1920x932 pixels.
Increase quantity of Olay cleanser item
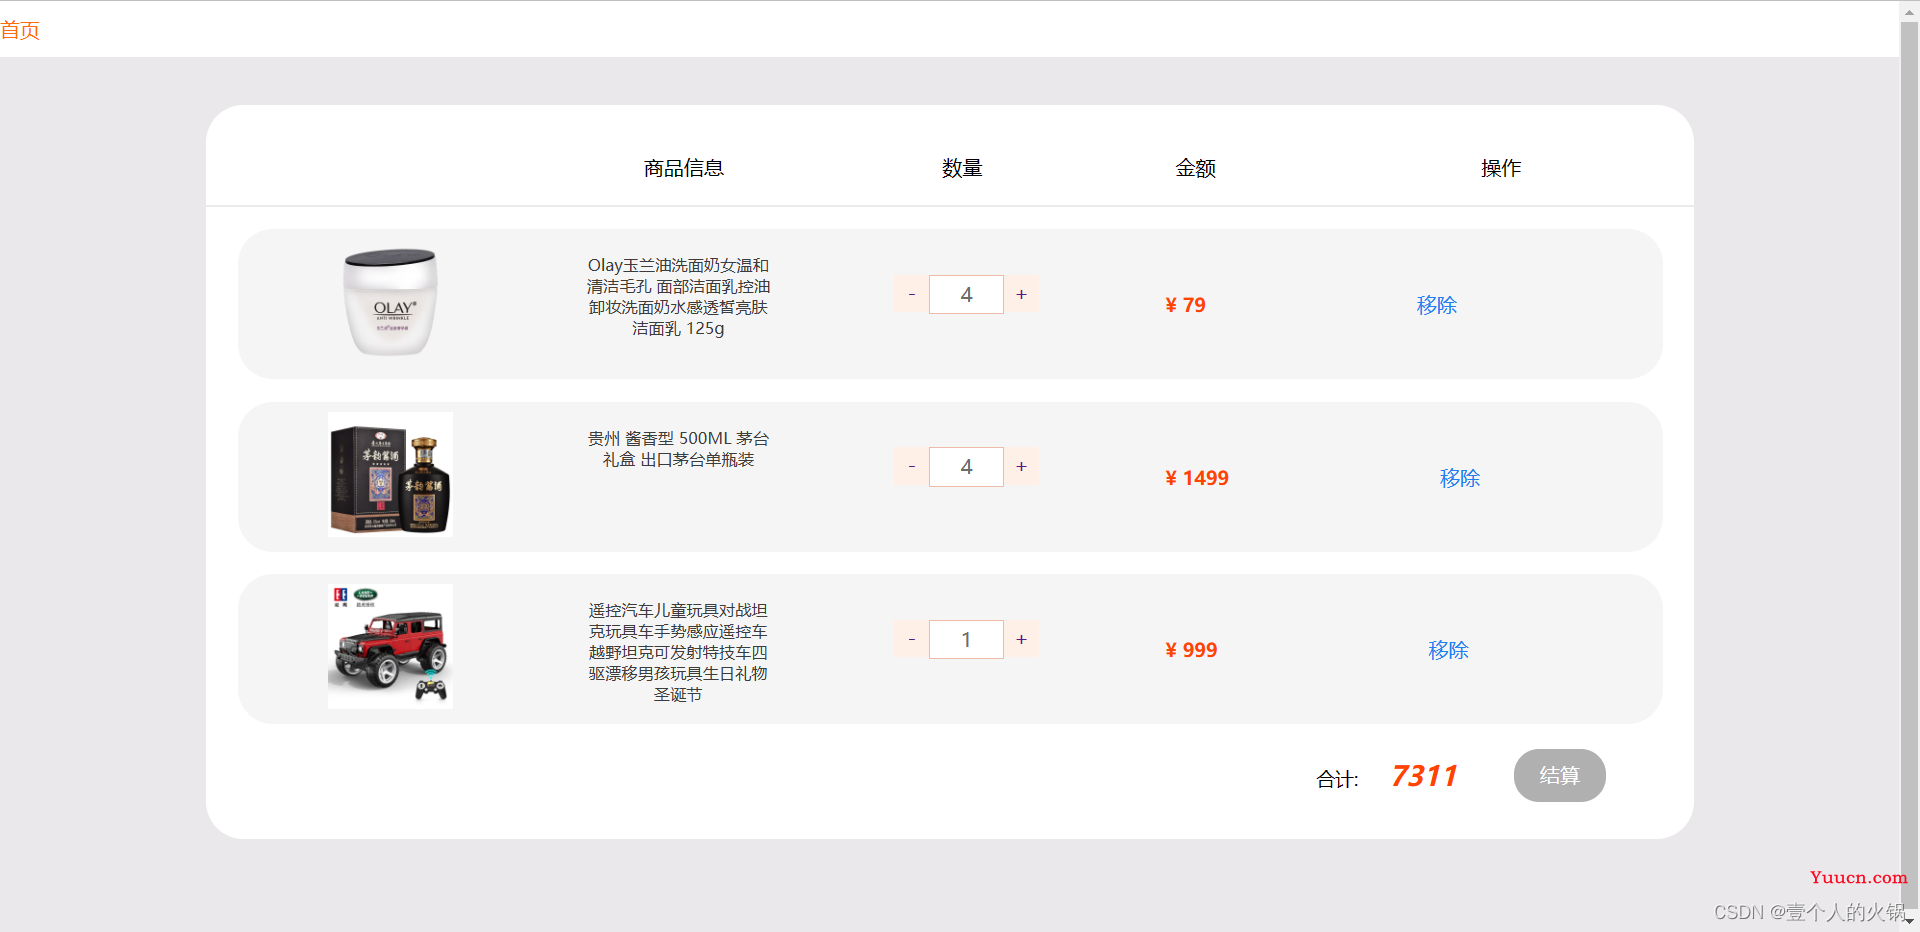1021,295
